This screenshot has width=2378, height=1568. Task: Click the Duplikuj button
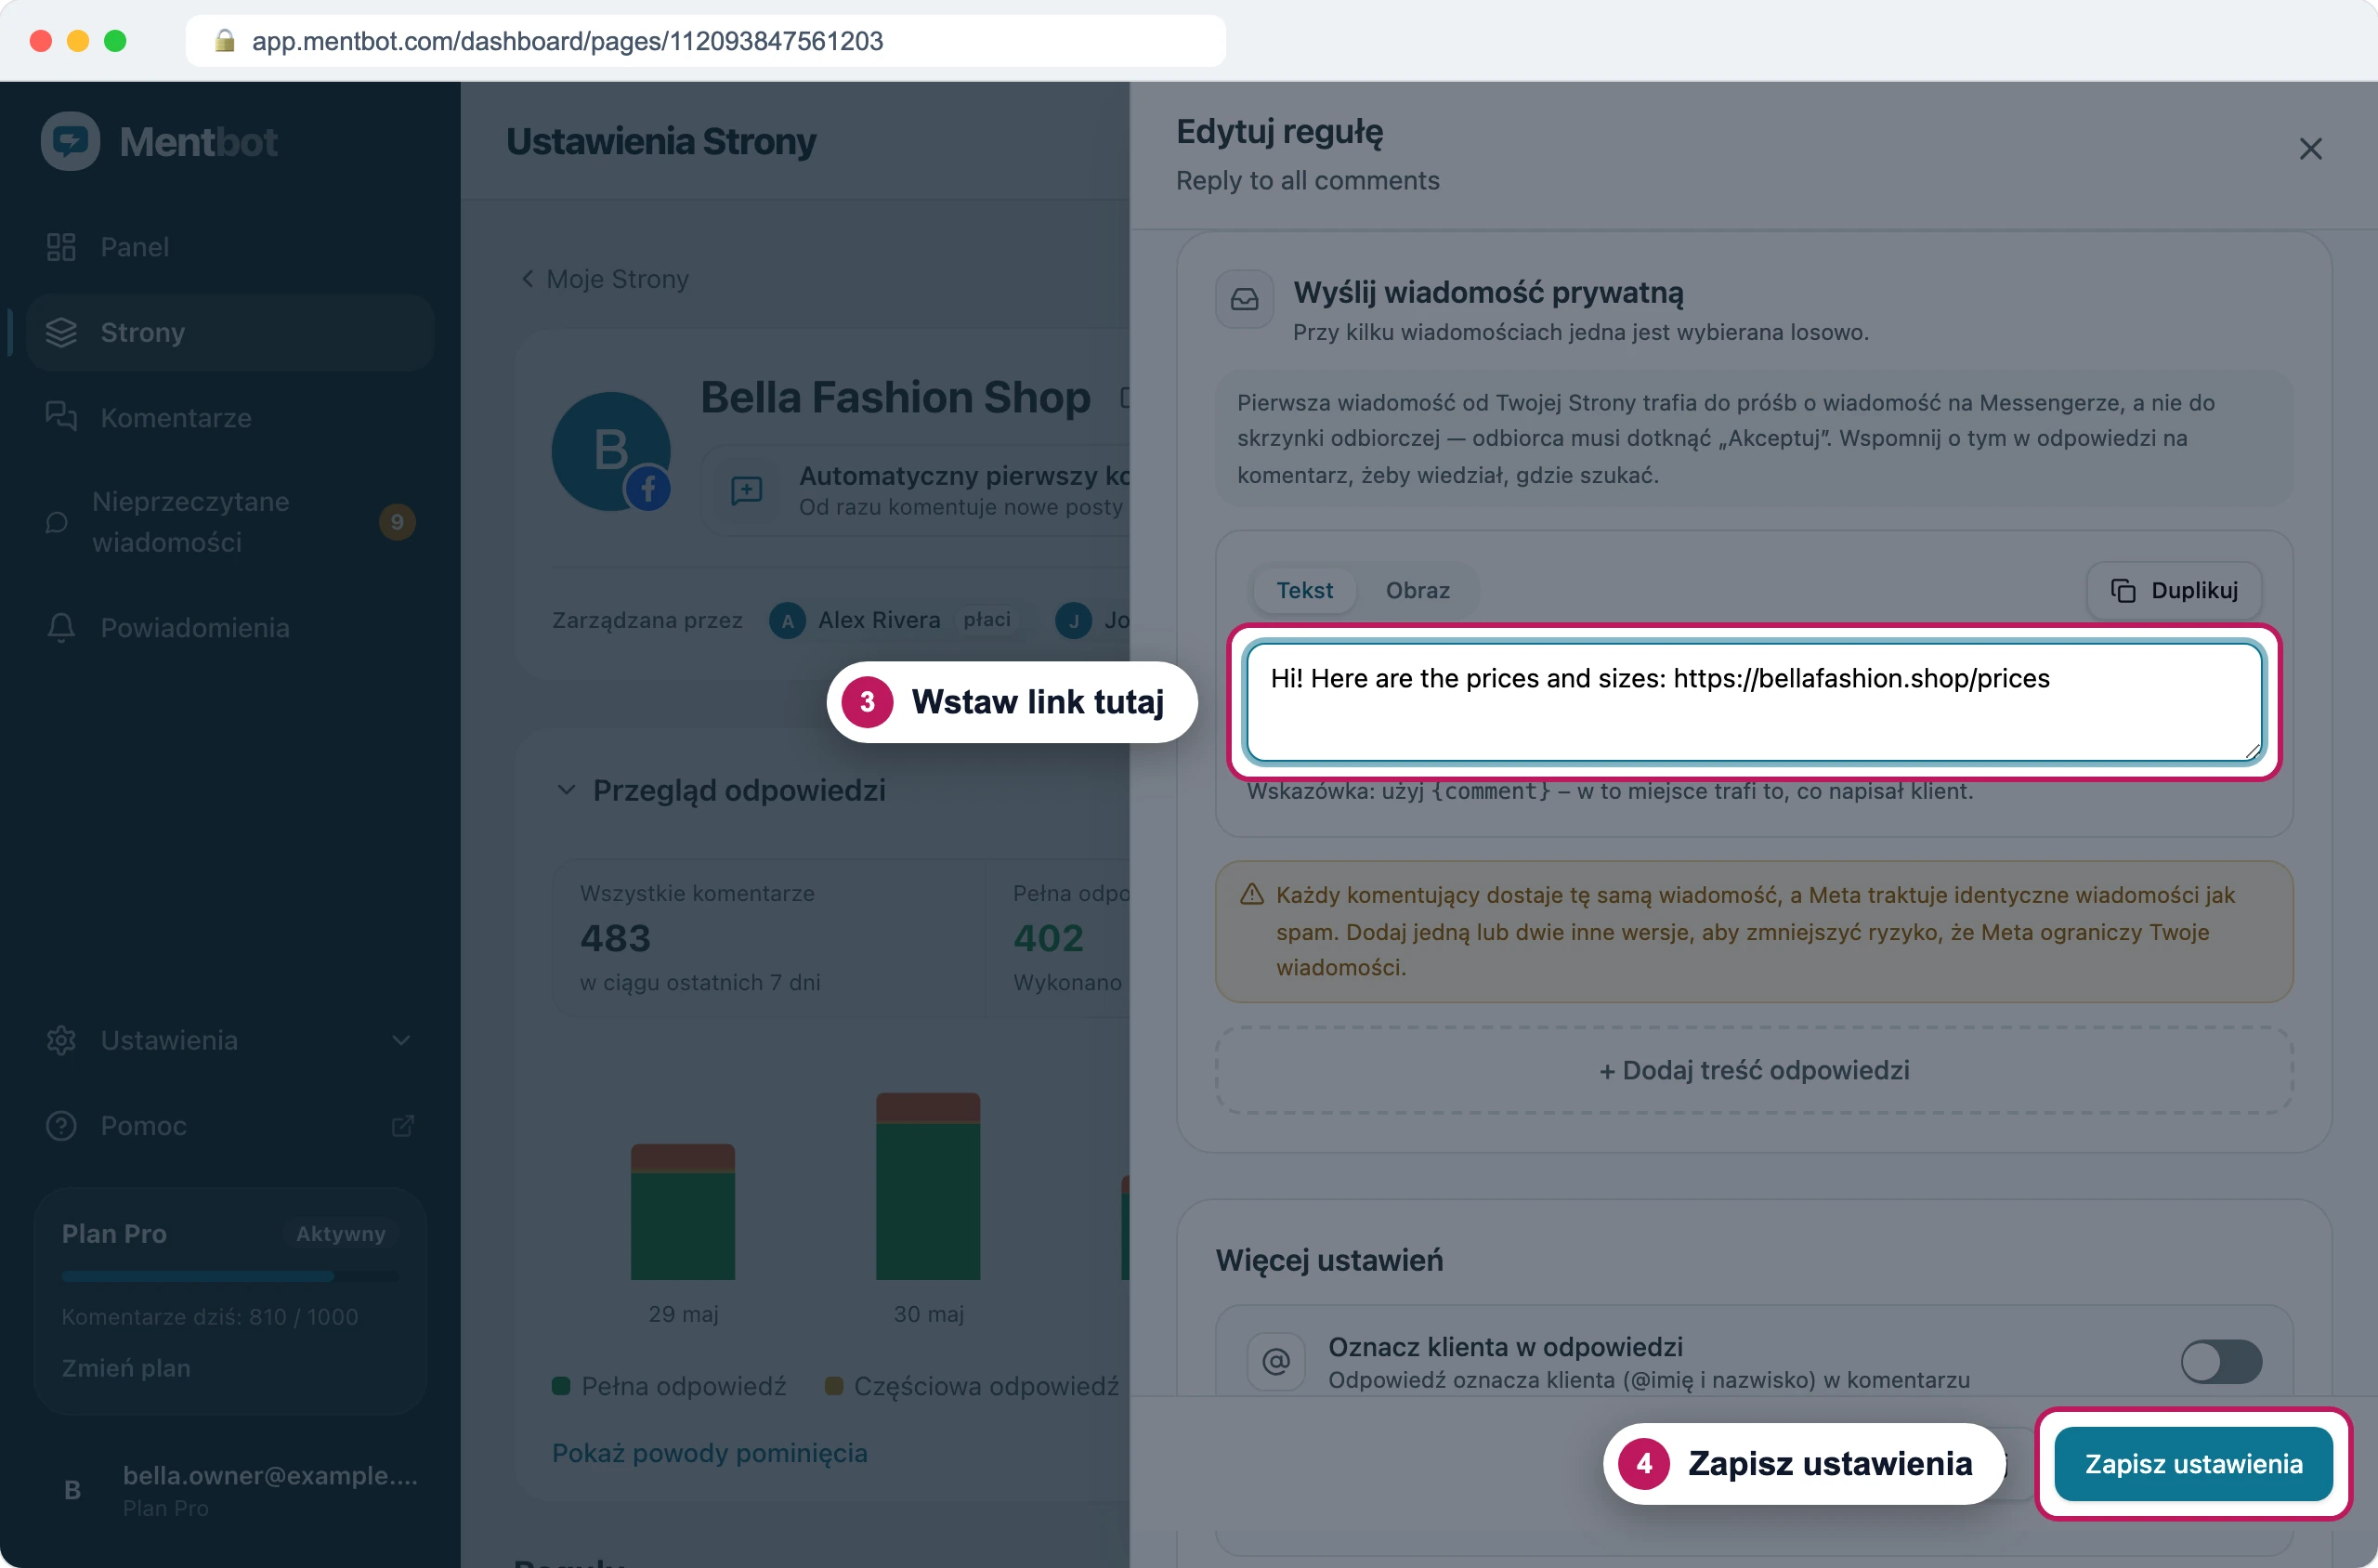click(2174, 590)
